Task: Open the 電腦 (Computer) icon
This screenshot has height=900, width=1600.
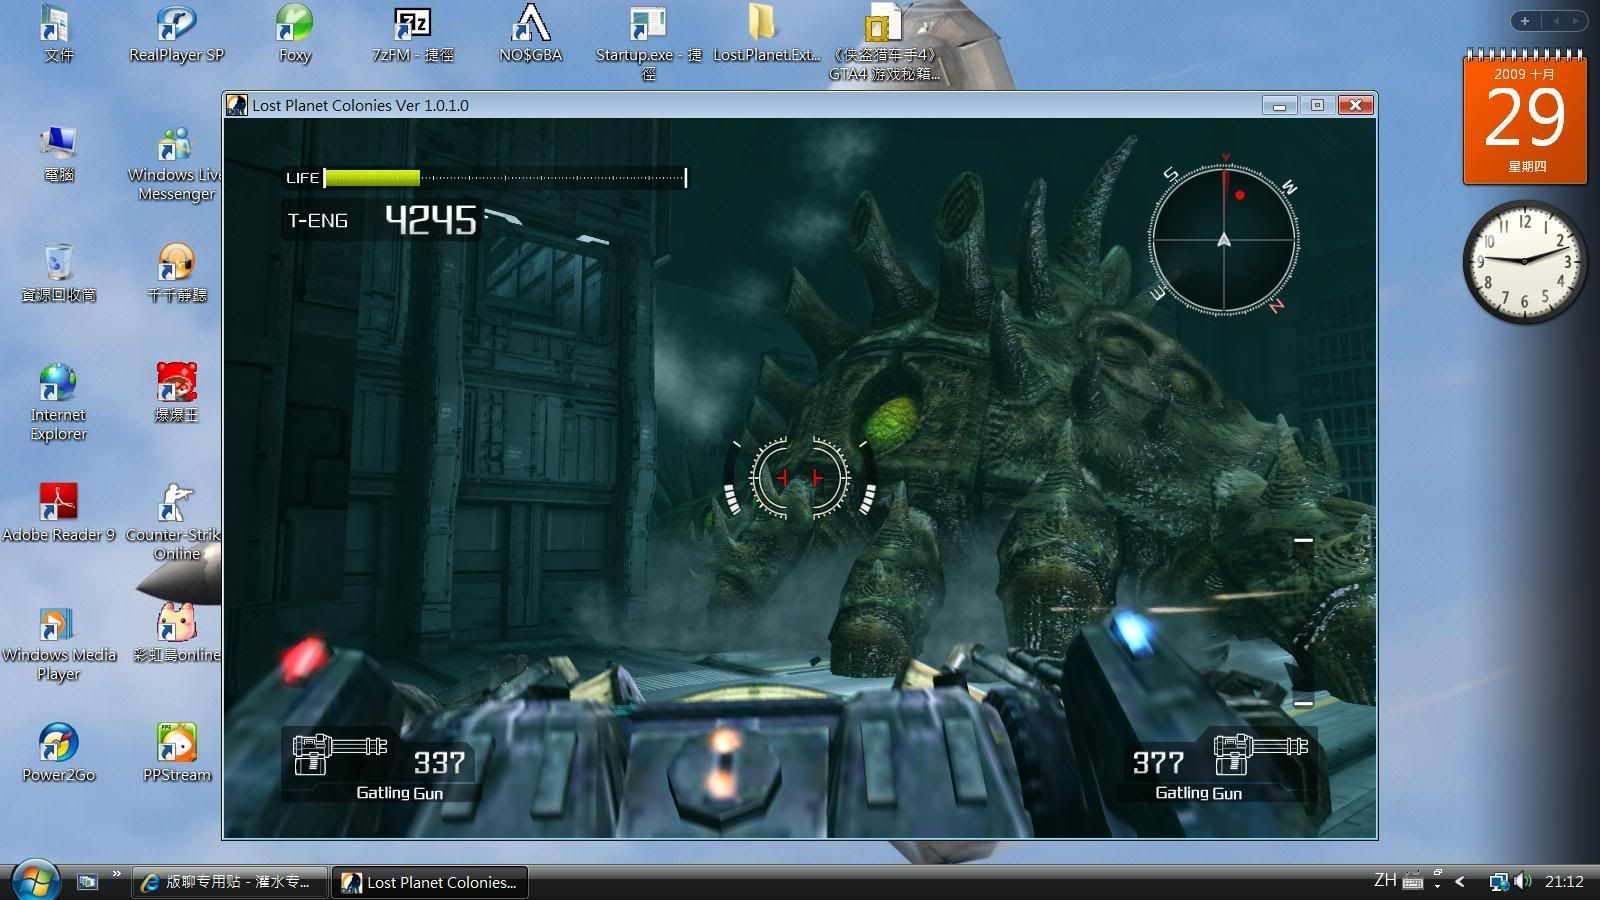Action: click(x=58, y=154)
